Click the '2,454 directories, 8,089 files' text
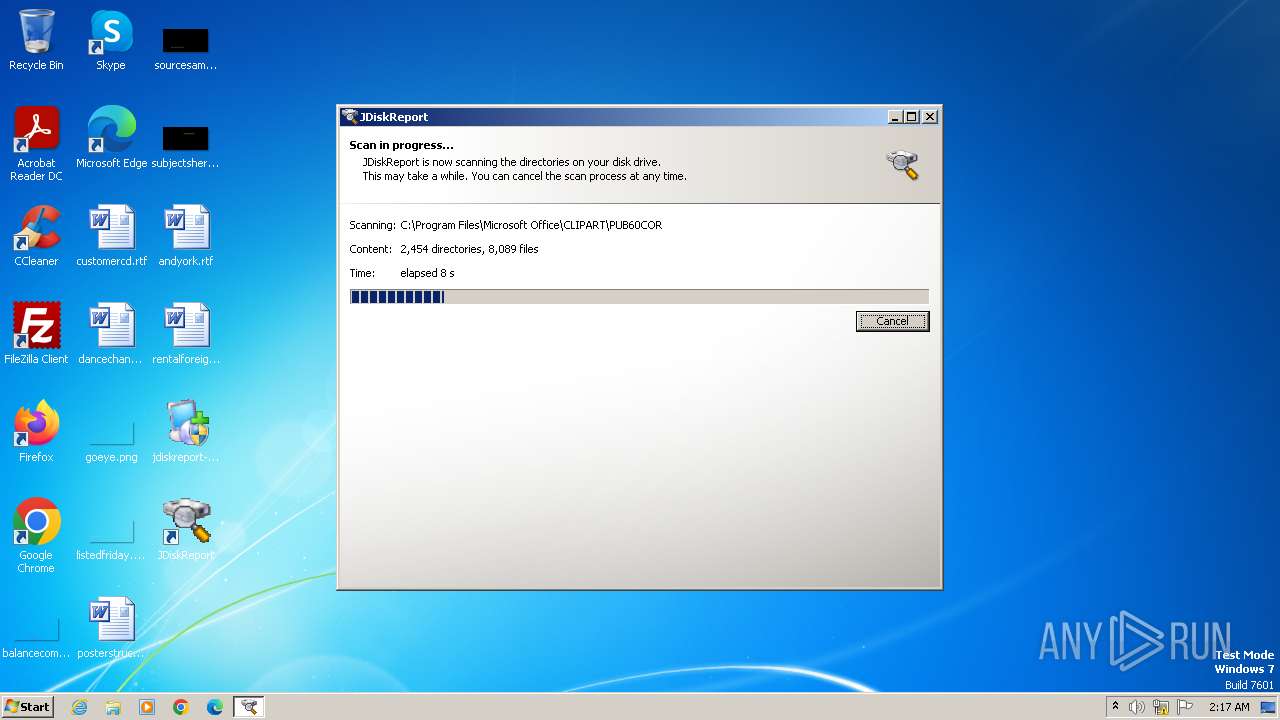Image resolution: width=1280 pixels, height=720 pixels. 469,249
